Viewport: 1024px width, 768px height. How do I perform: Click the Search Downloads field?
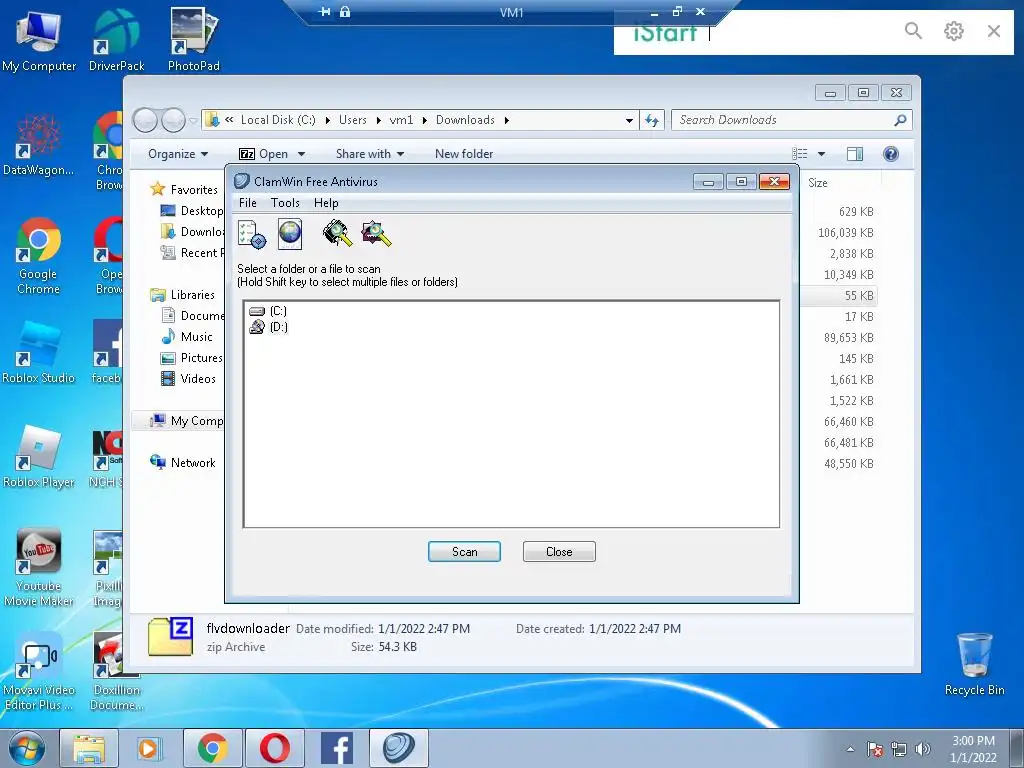point(784,120)
